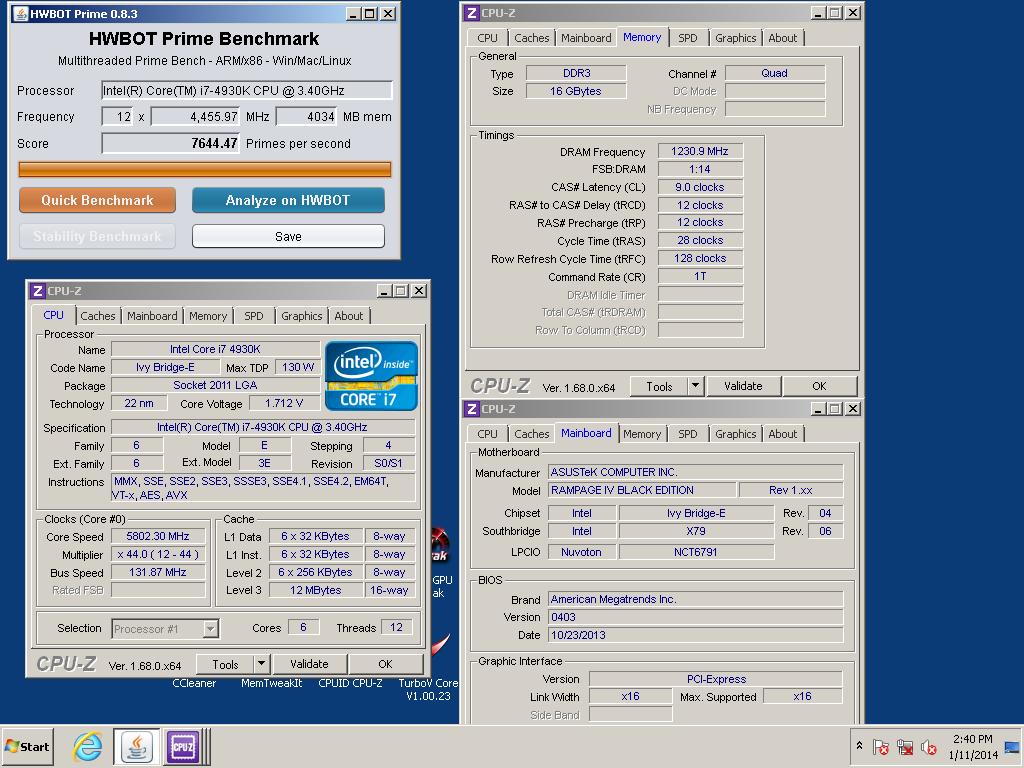
Task: Click the LPCIO chip NCT6791
Action: click(696, 552)
